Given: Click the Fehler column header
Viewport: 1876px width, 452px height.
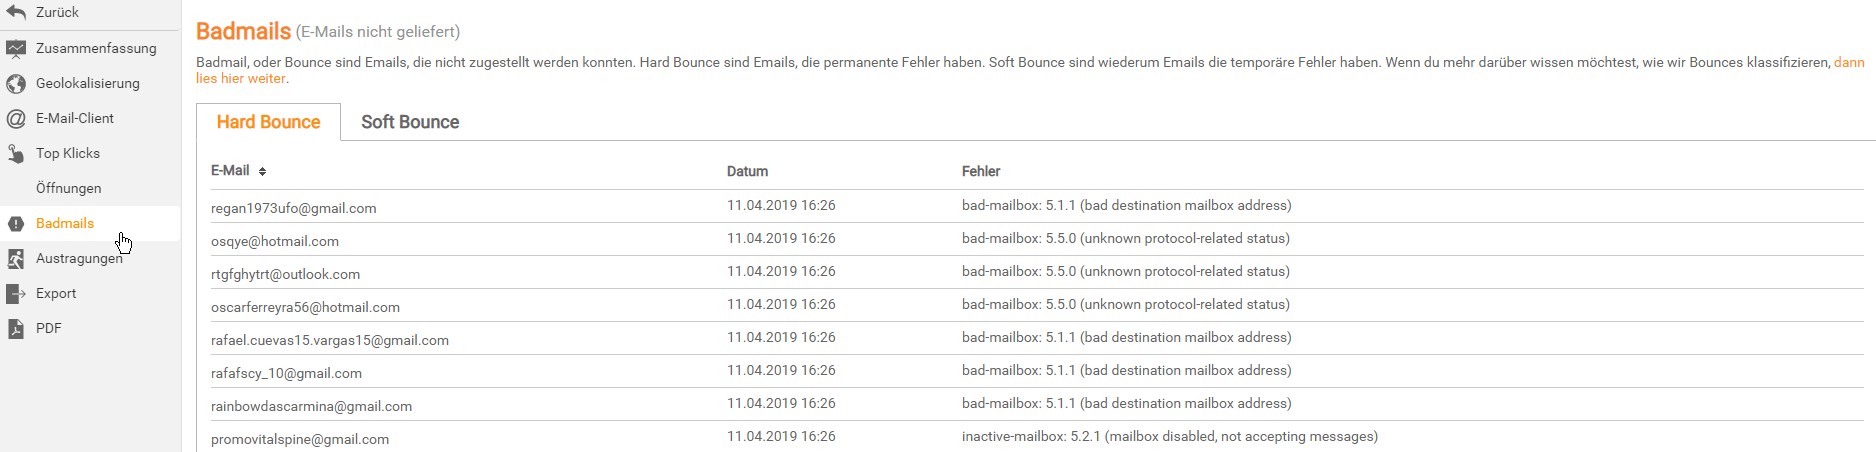Looking at the screenshot, I should (x=981, y=171).
